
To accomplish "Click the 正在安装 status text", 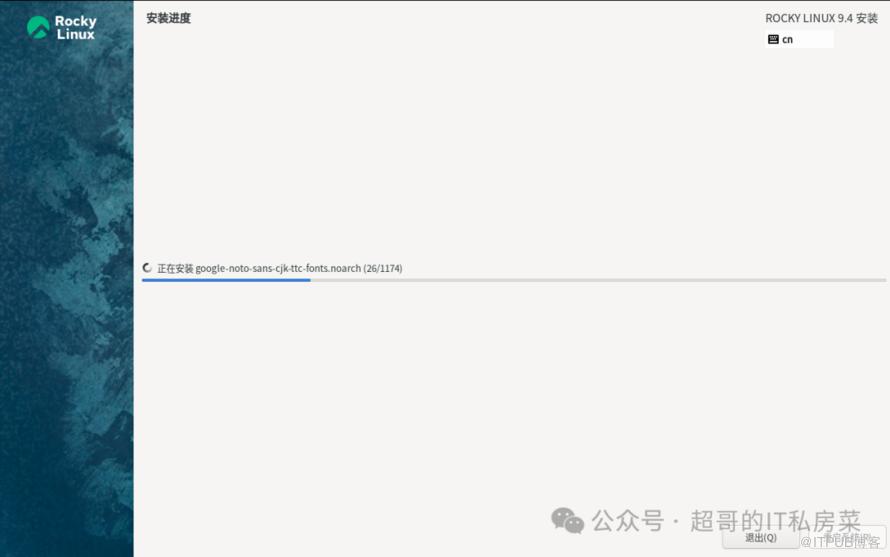I will [x=175, y=268].
